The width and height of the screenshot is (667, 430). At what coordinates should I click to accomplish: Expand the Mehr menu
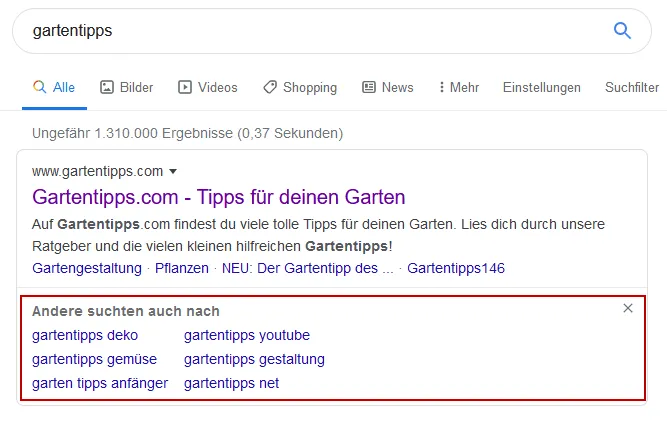(459, 88)
